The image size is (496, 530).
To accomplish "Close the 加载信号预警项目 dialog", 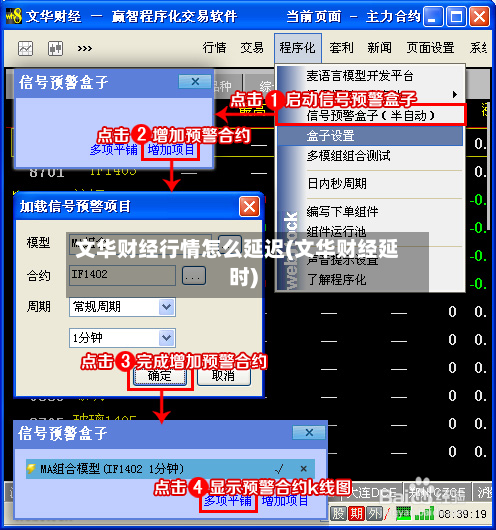I will click(250, 207).
